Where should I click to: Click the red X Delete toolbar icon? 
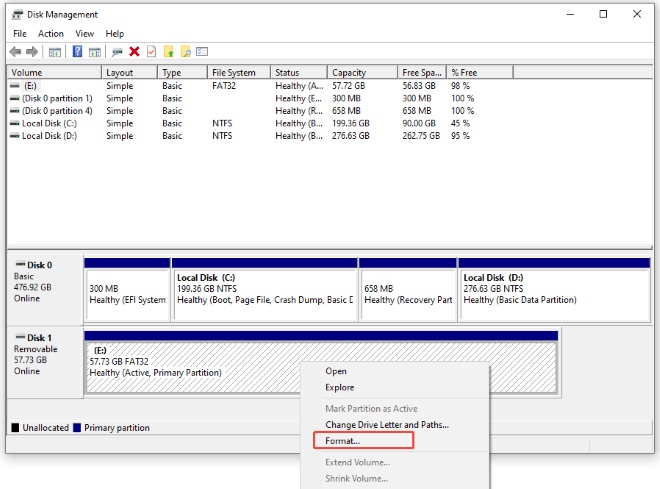click(x=134, y=51)
